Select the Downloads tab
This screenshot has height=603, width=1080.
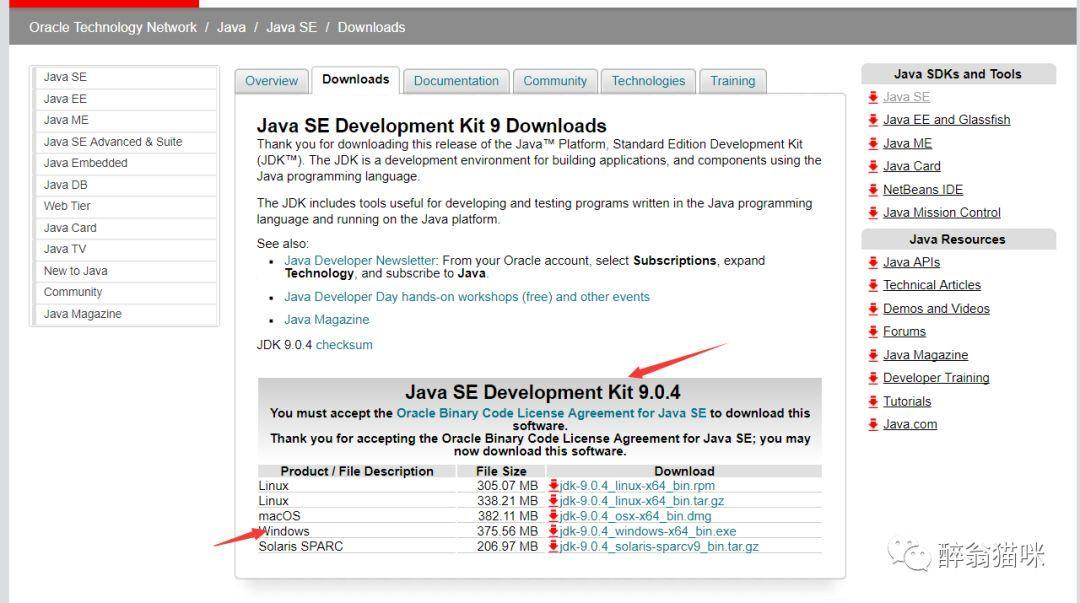[x=355, y=79]
